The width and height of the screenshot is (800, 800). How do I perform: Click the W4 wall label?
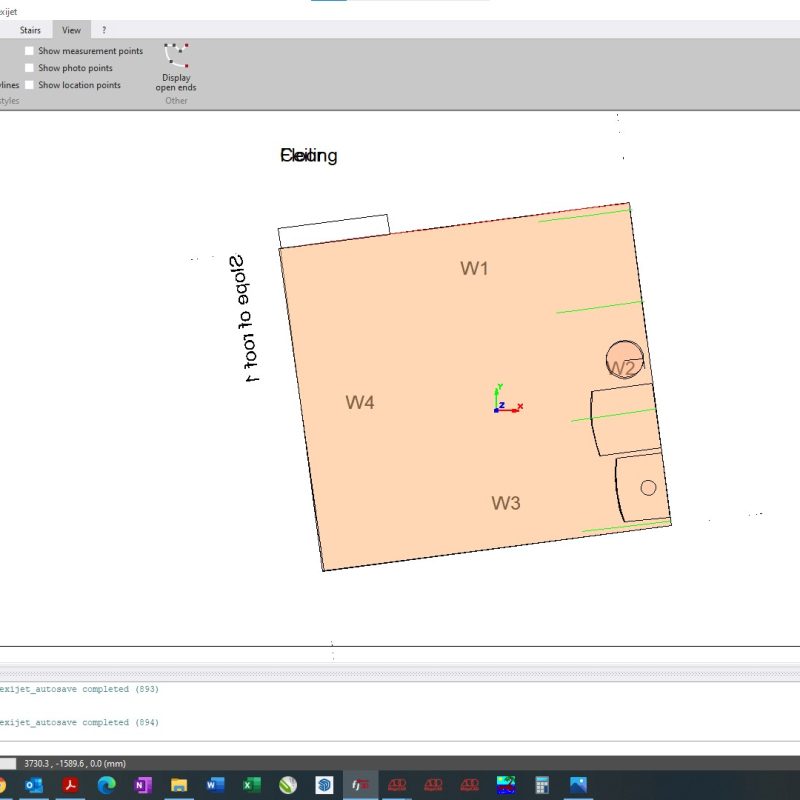tap(360, 403)
